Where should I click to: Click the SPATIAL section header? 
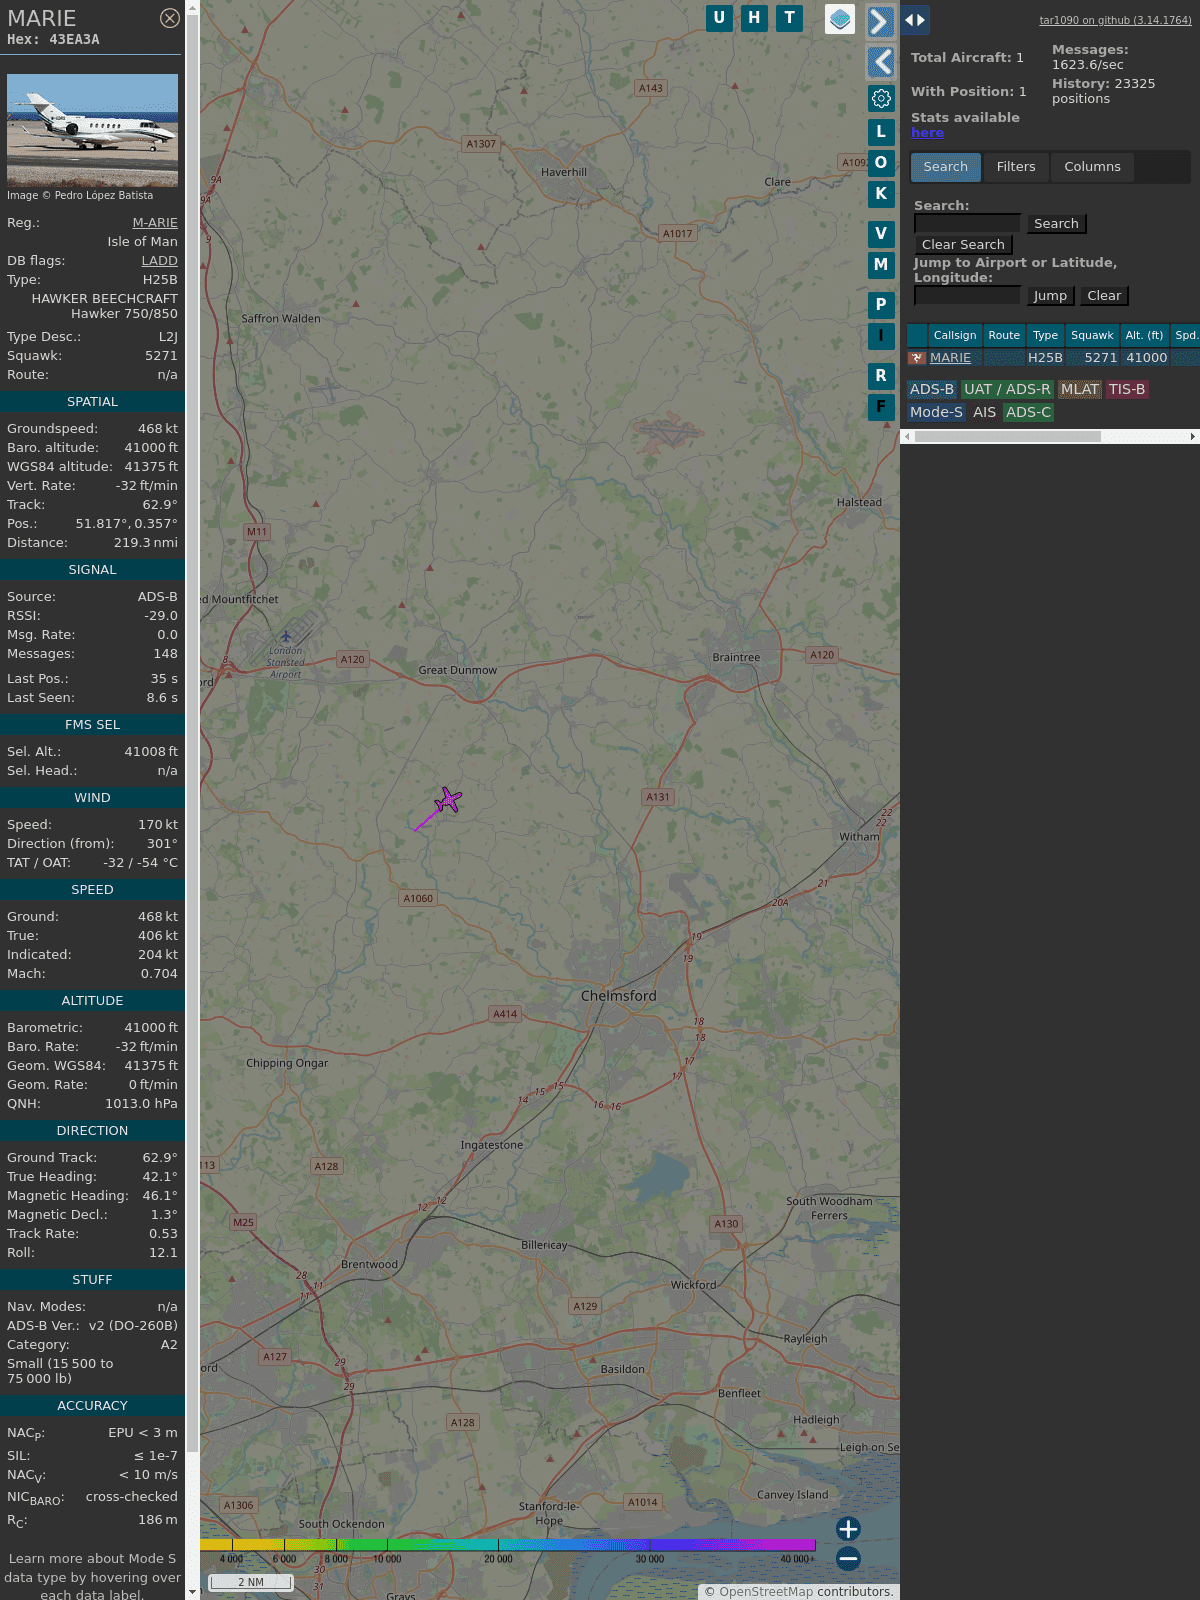coord(92,402)
